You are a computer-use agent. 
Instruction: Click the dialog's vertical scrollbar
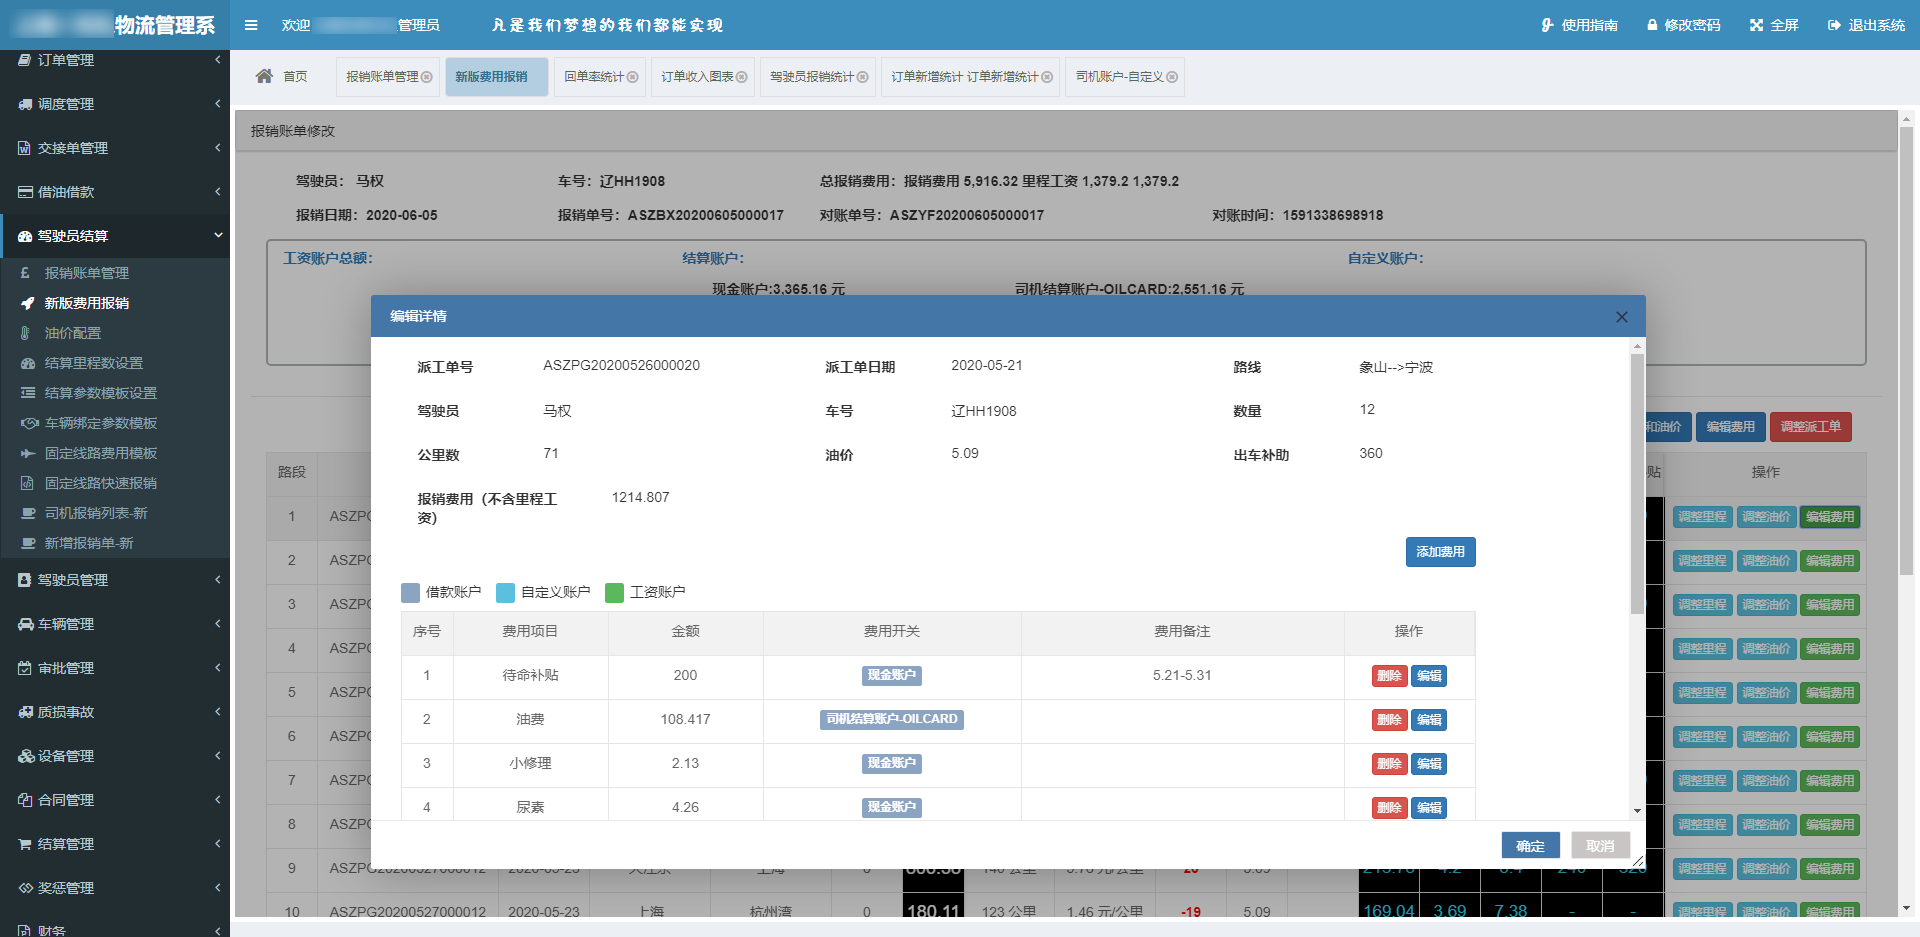pos(1637,483)
